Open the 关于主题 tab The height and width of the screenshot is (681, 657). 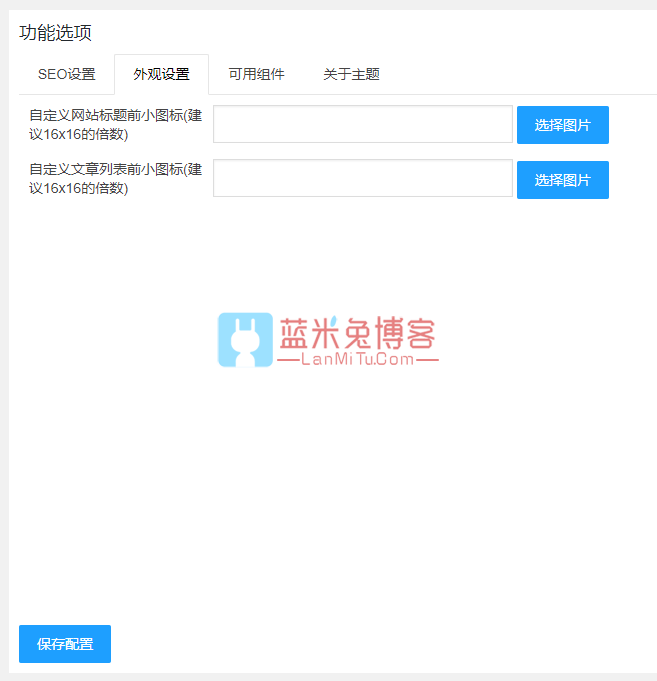tap(351, 74)
